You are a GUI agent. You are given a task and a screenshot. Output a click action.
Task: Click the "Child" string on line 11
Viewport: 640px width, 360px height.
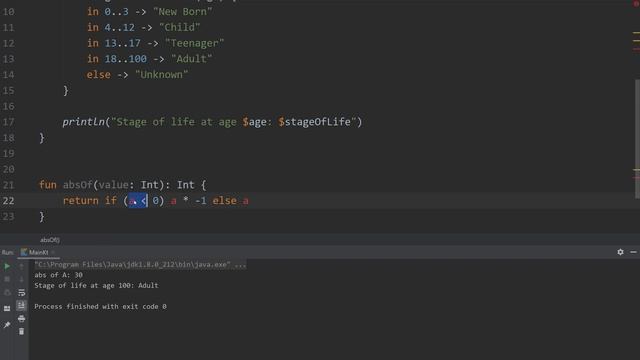(x=180, y=27)
